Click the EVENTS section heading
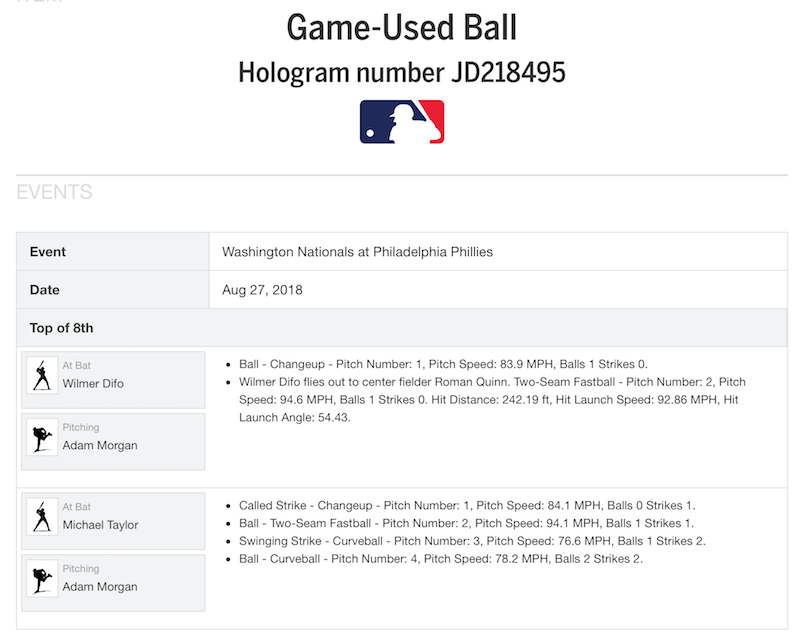800x644 pixels. click(x=54, y=192)
